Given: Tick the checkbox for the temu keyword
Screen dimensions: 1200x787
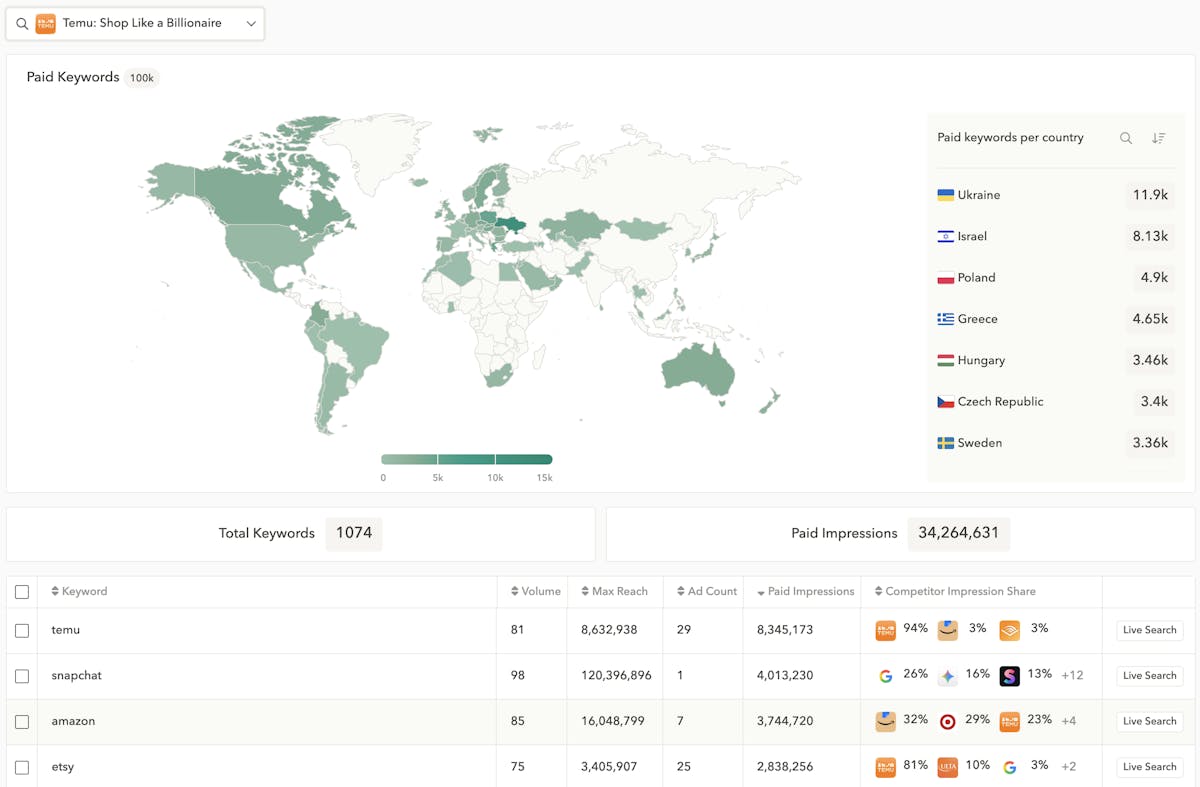Looking at the screenshot, I should [x=22, y=630].
